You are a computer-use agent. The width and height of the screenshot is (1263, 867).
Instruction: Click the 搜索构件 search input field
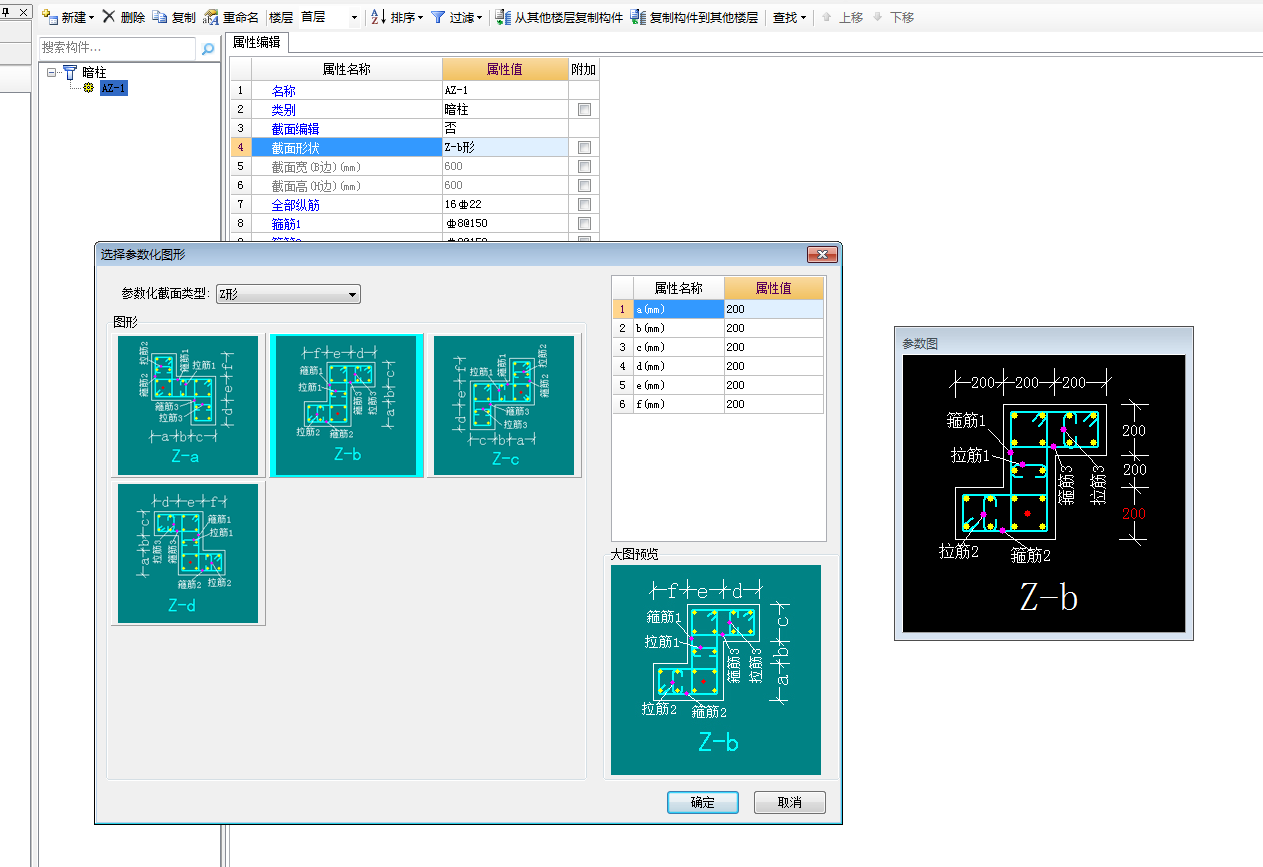pyautogui.click(x=118, y=48)
